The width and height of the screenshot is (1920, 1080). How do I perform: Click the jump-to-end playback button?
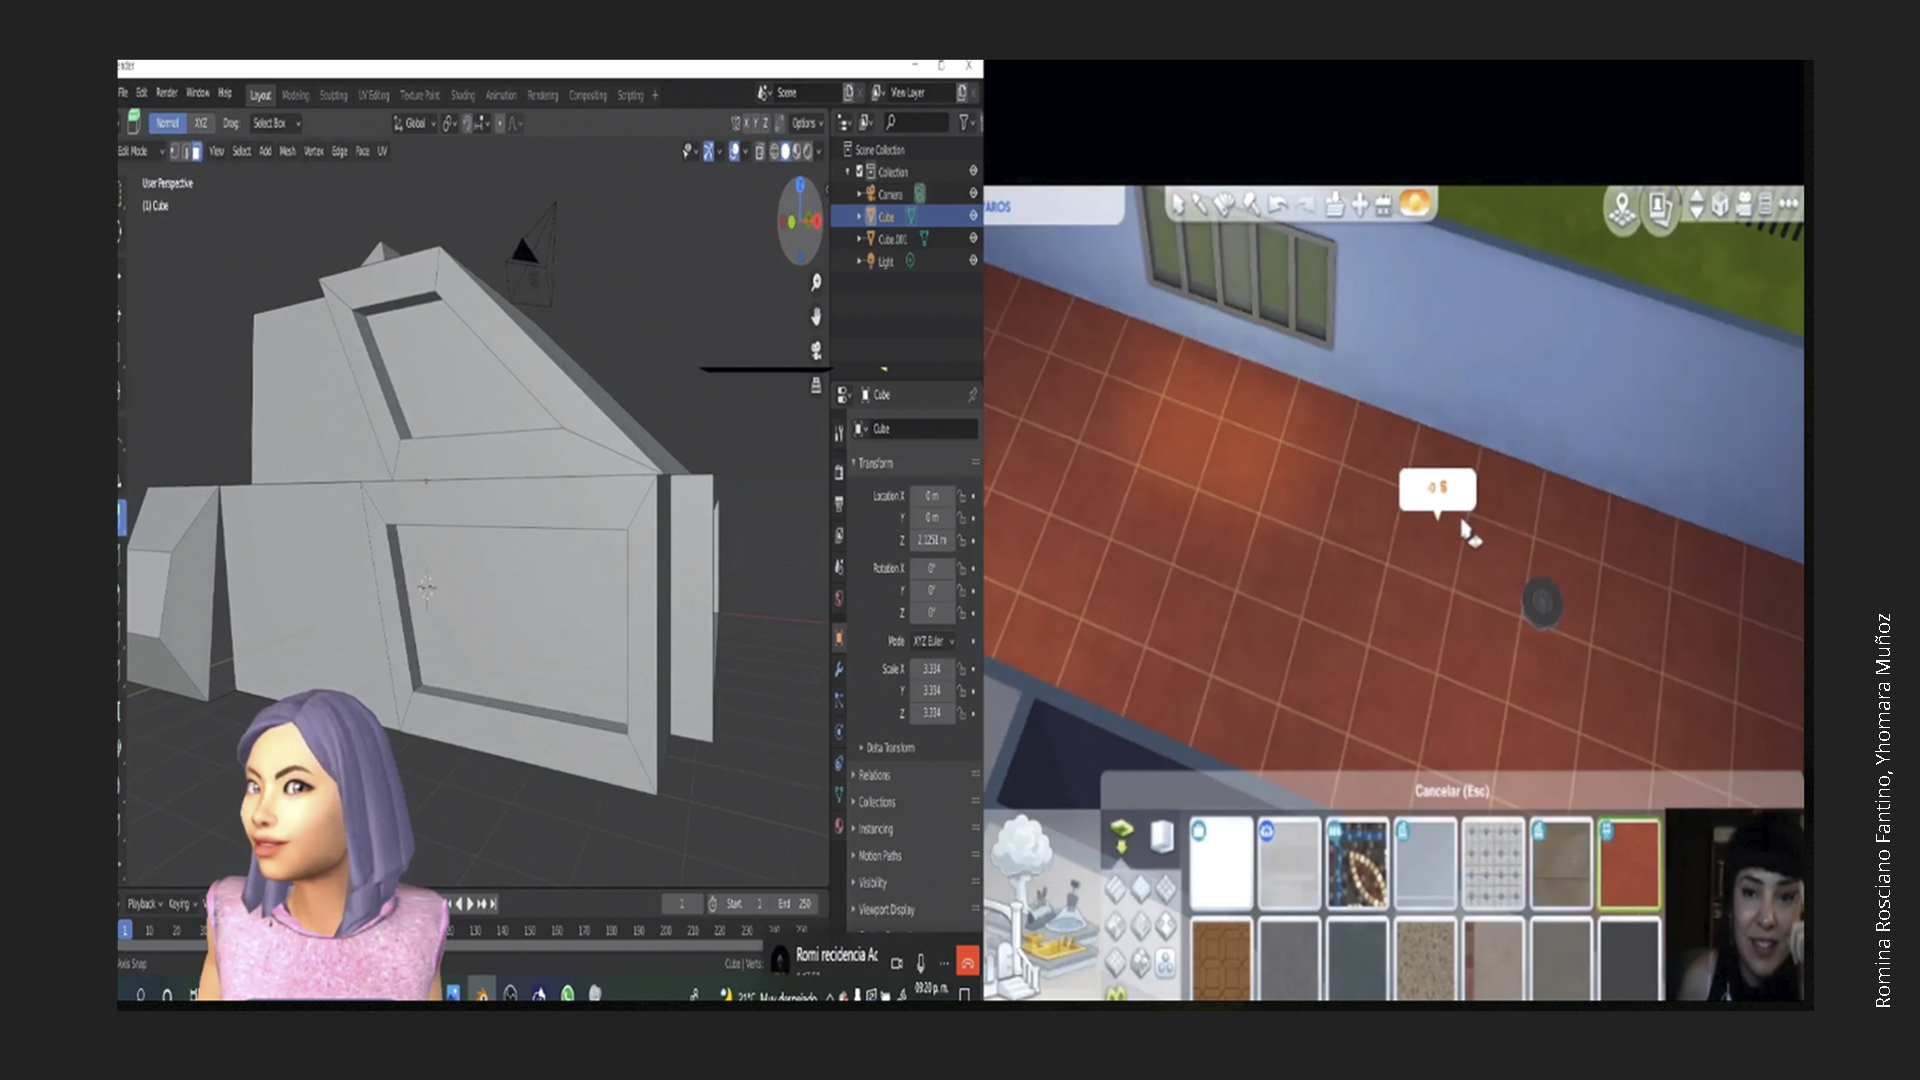point(494,904)
